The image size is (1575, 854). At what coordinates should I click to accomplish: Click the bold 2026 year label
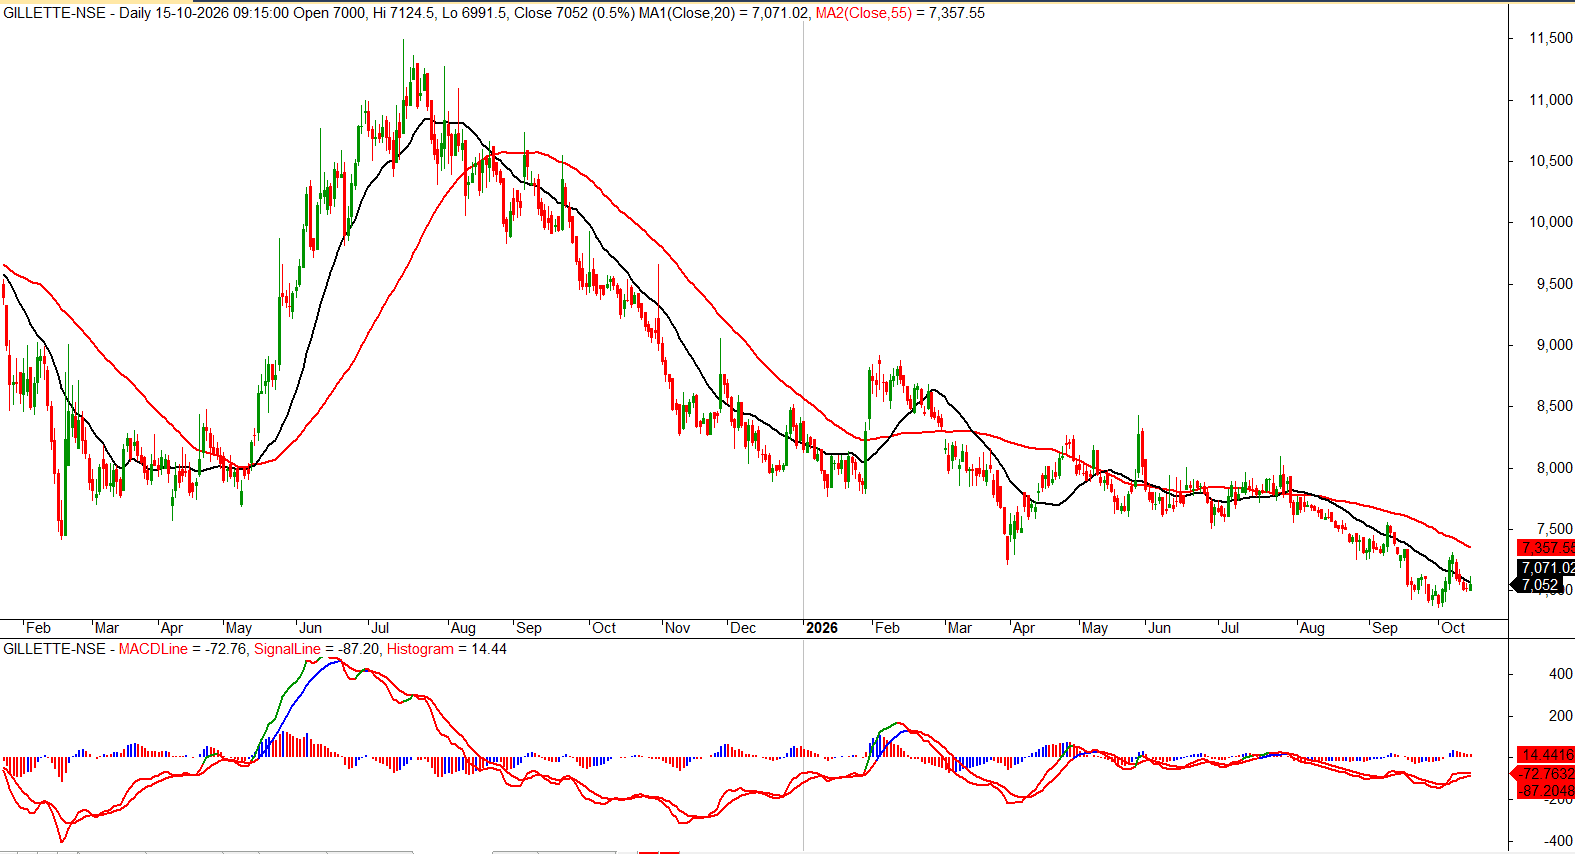[821, 628]
